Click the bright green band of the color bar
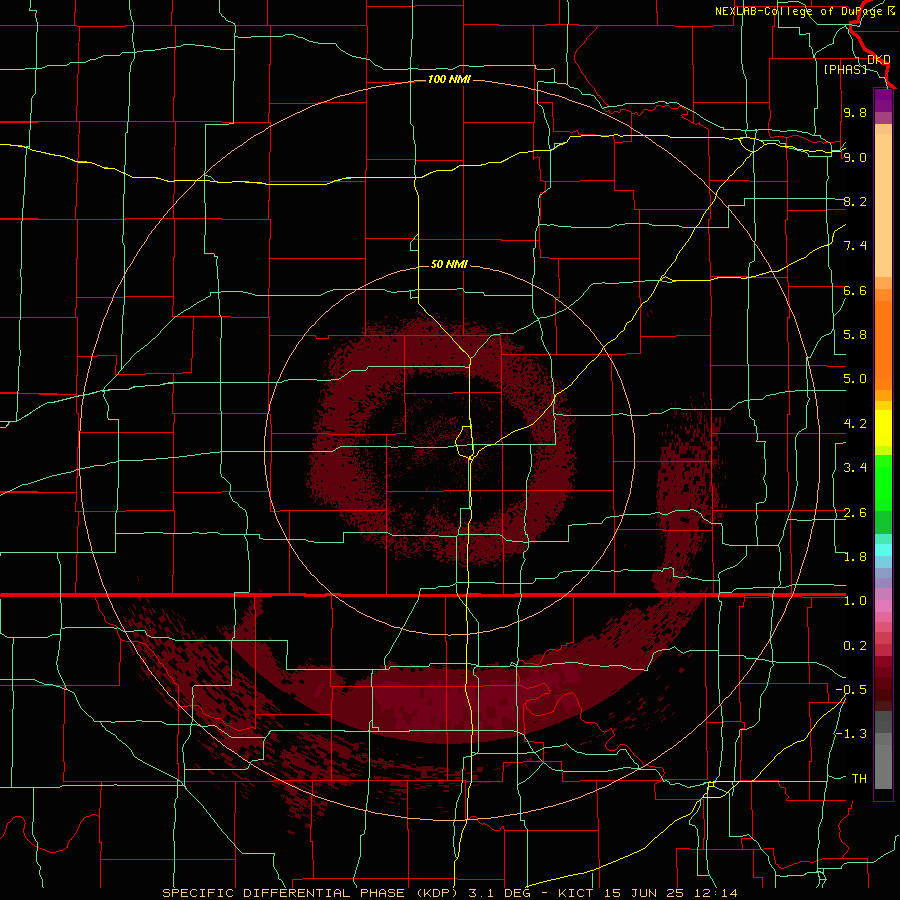Viewport: 900px width, 900px height. [x=883, y=482]
